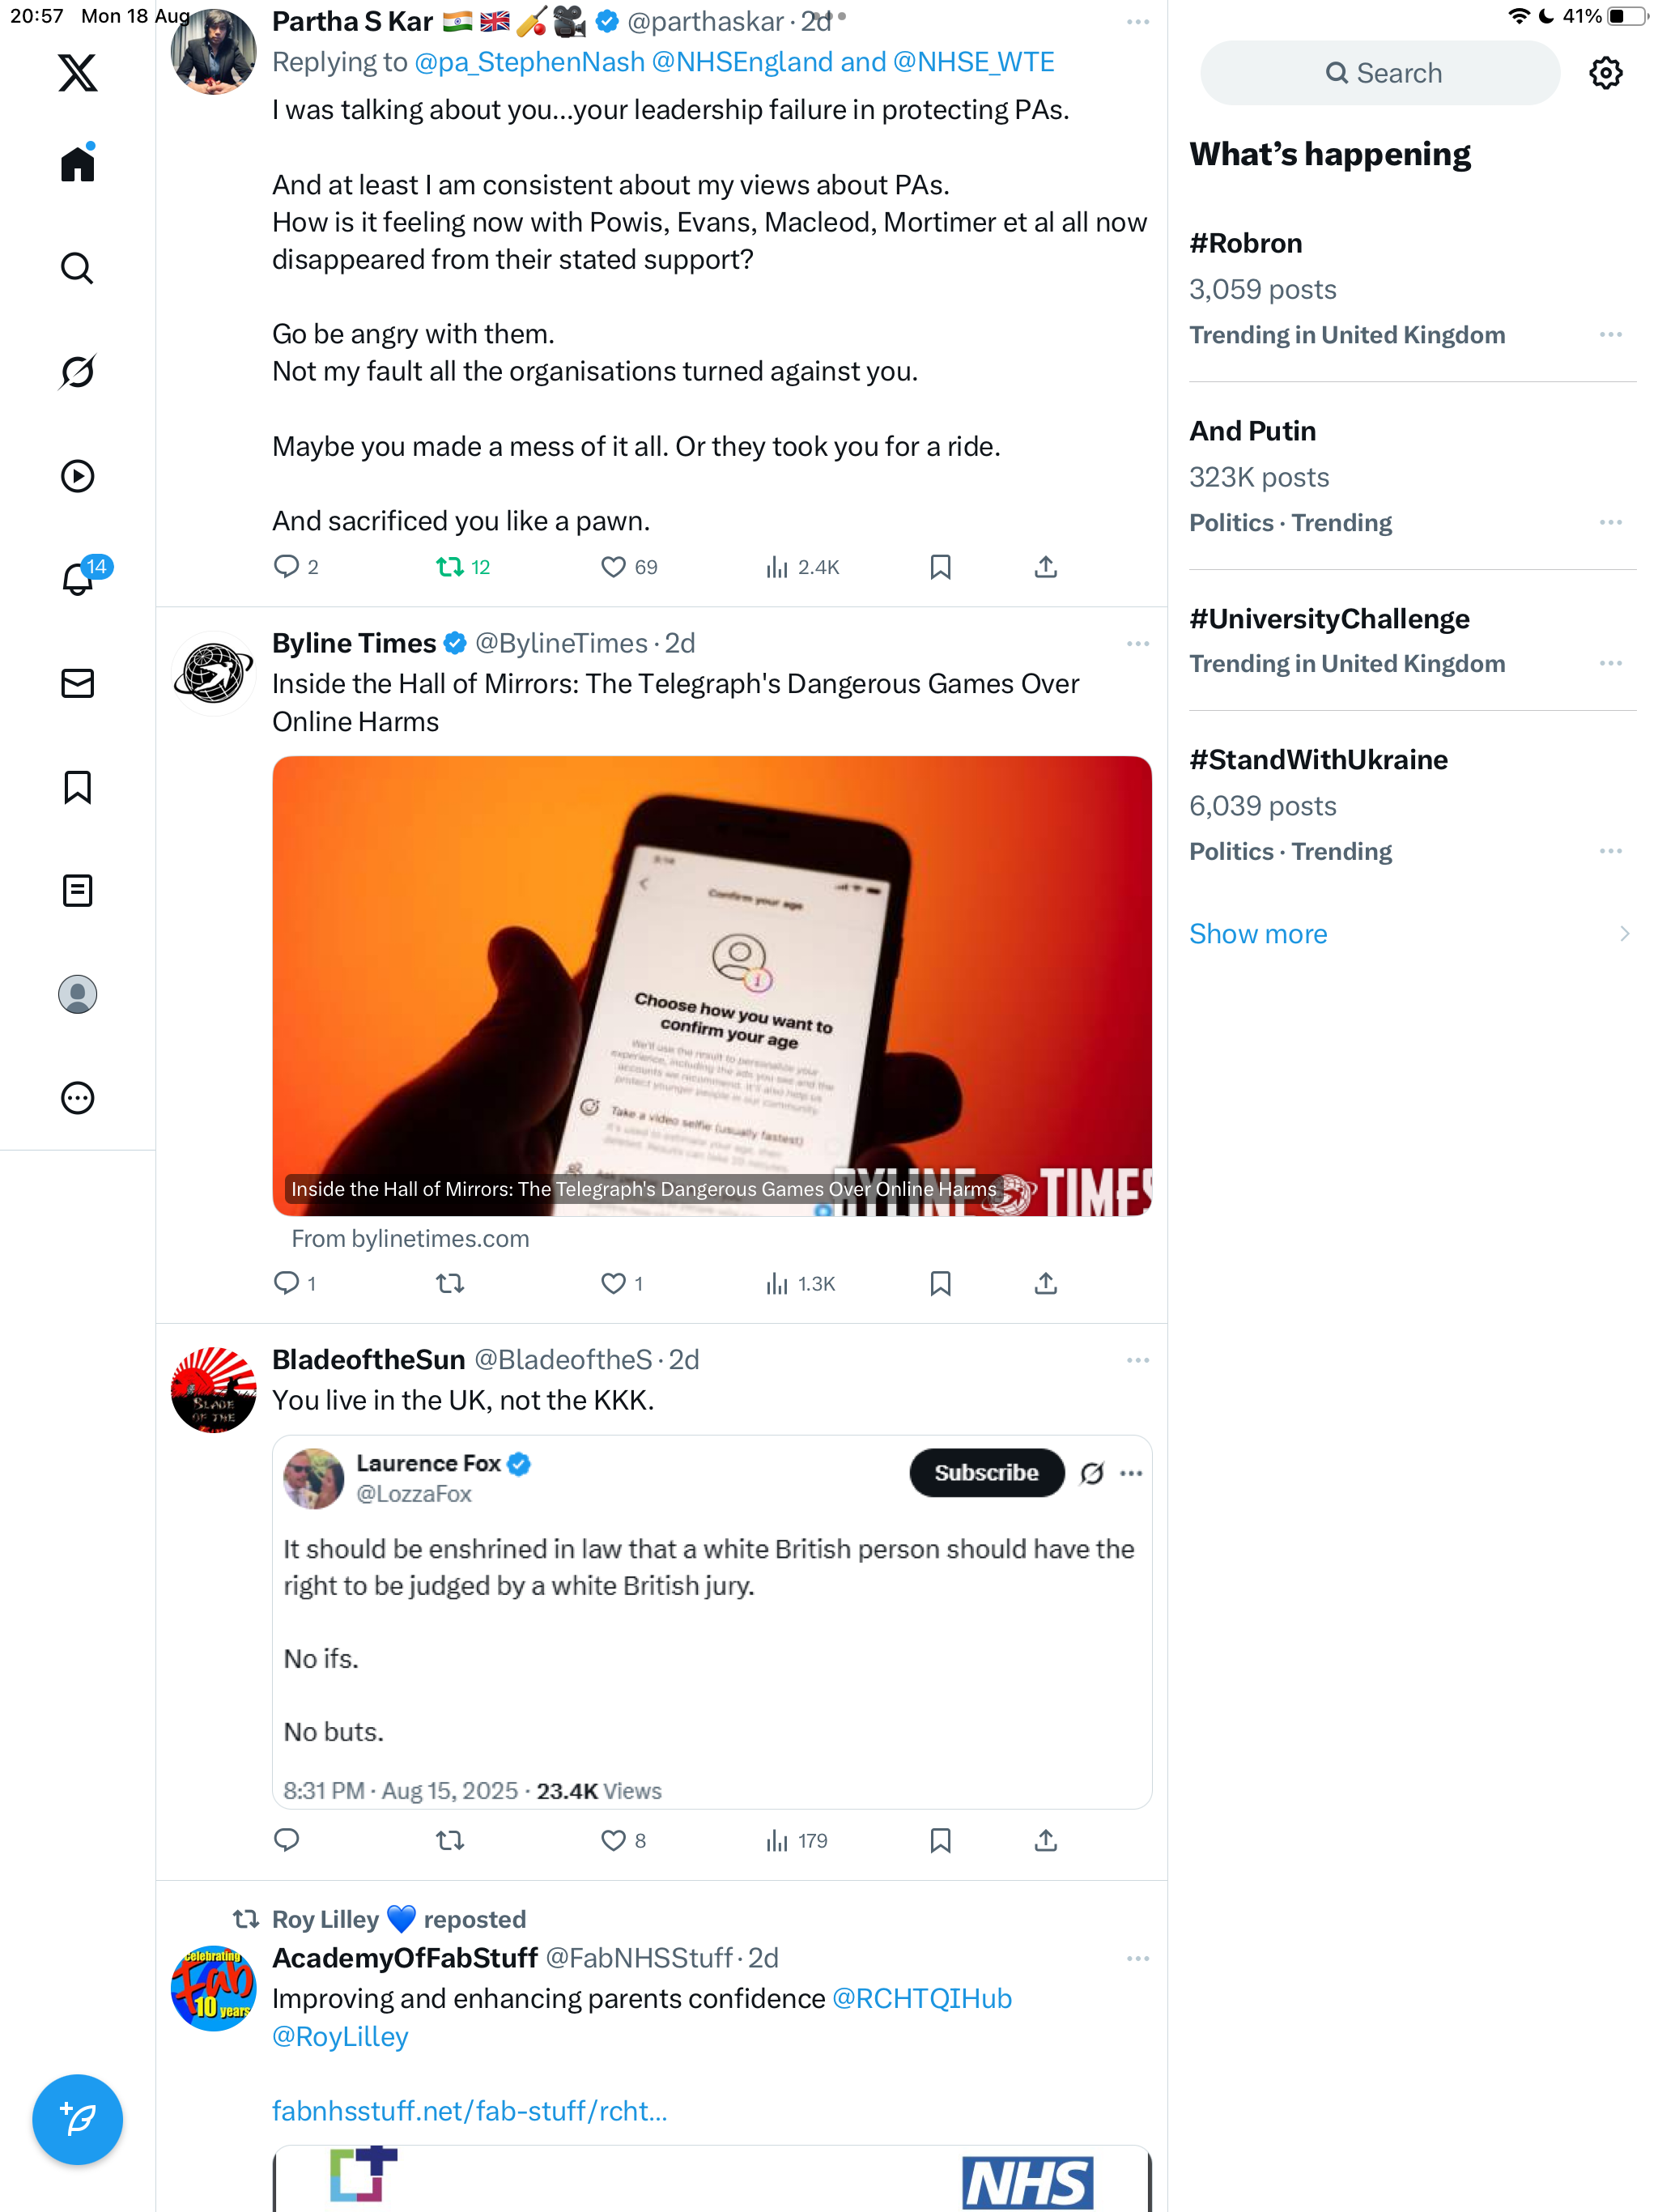
Task: Share the Byline Times post
Action: [1045, 1283]
